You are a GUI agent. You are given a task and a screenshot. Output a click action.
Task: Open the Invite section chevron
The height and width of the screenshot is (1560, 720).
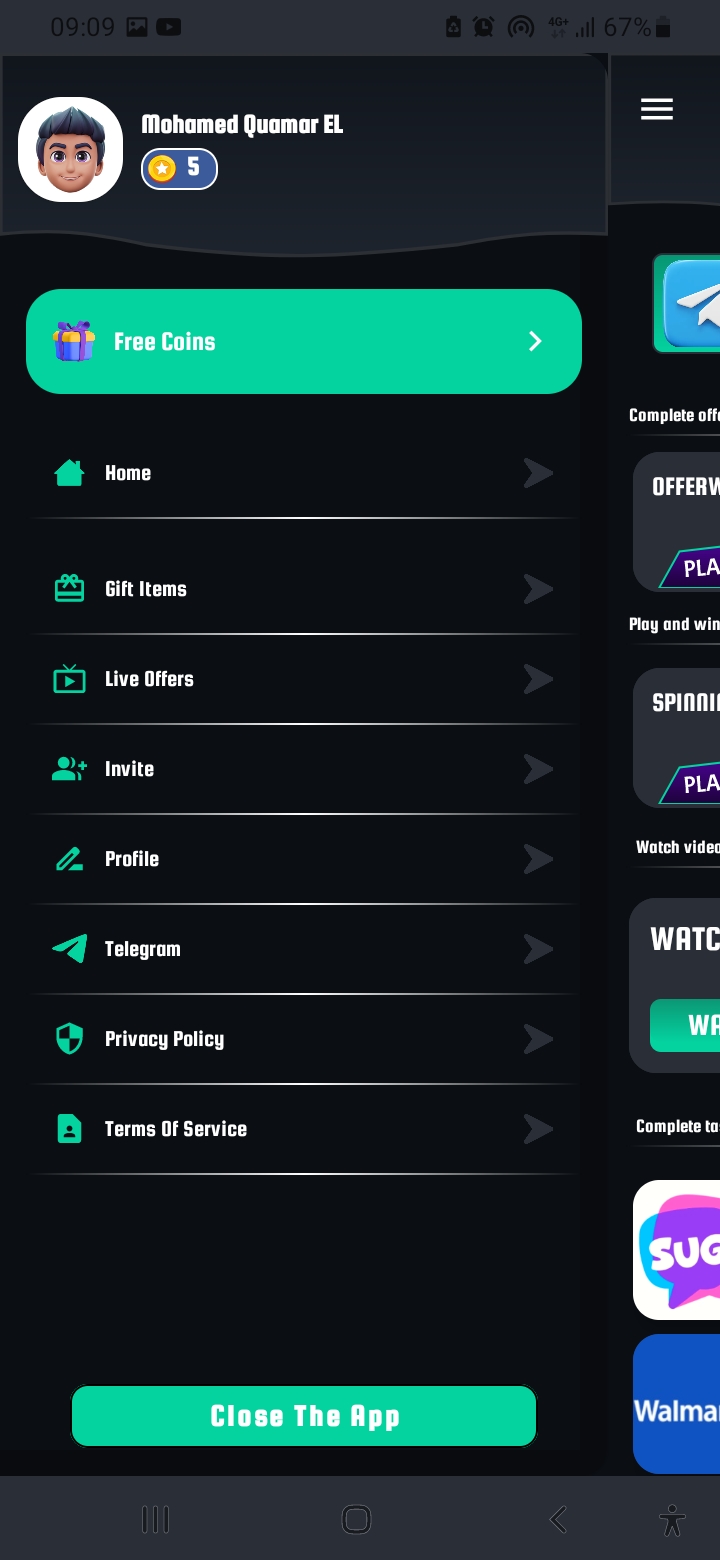coord(538,769)
